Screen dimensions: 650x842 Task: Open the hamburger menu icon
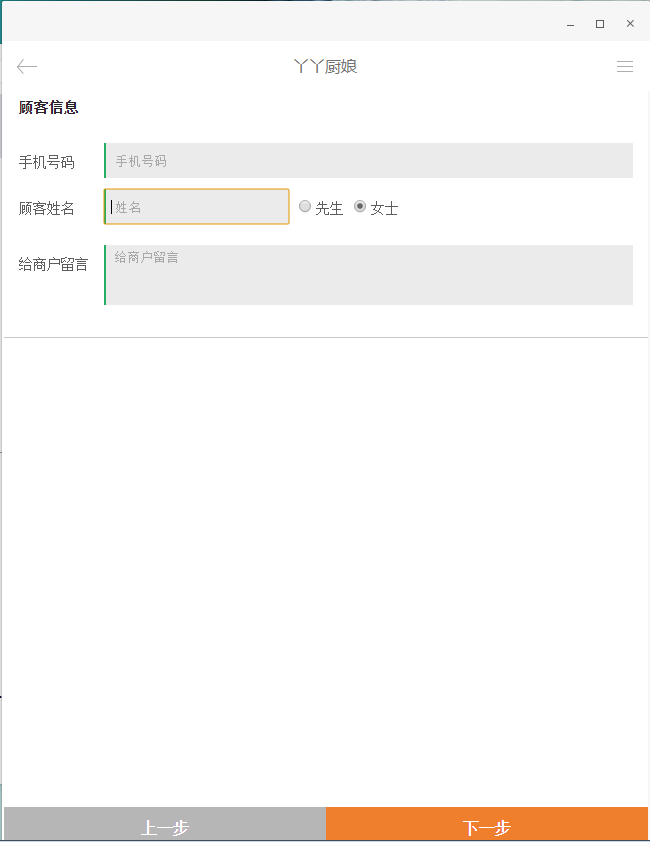tap(625, 67)
